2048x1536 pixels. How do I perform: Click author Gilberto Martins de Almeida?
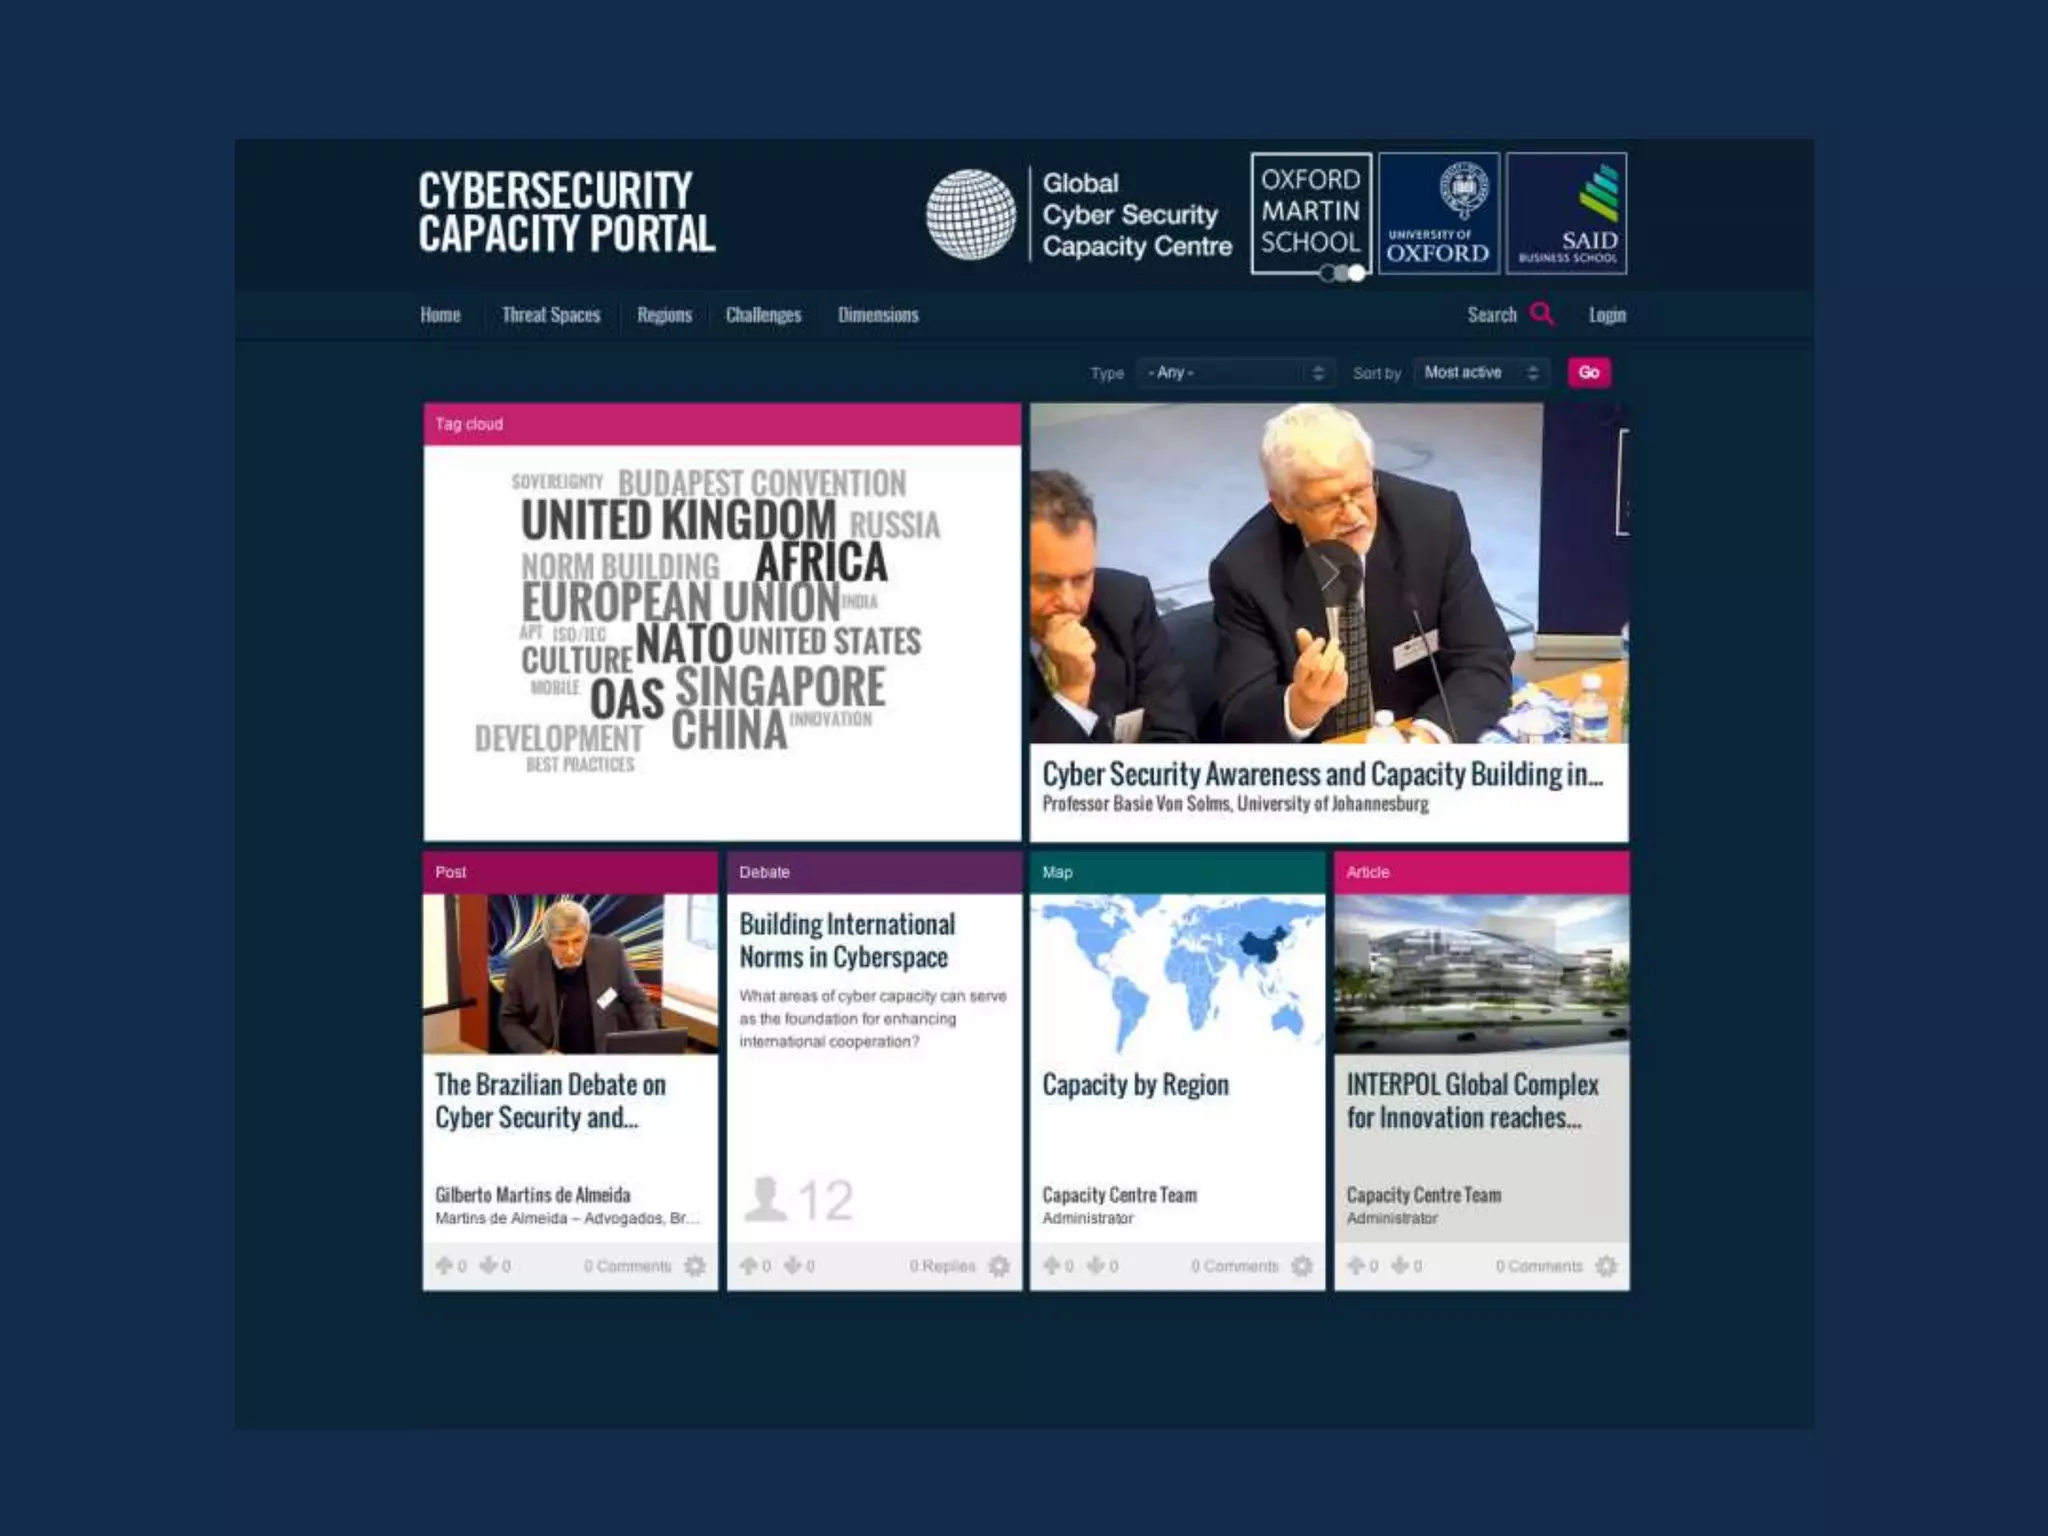tap(533, 1195)
